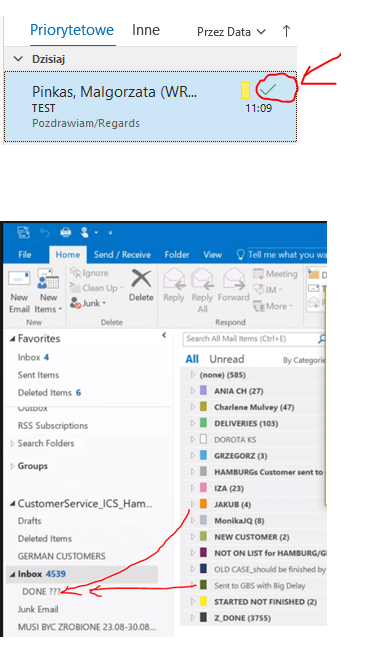Viewport: 391px width, 660px height.
Task: Open By Categories arrangement dropdown
Action: pos(305,360)
